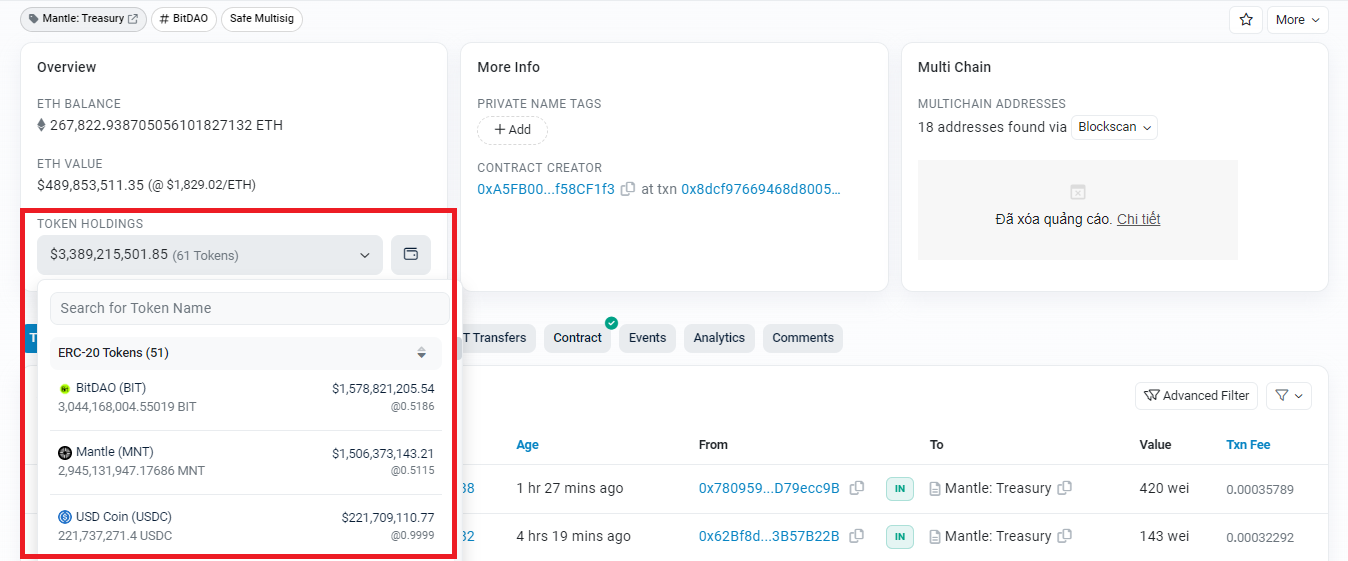Click the USD Coin token logo
This screenshot has height=561, width=1348.
point(65,517)
